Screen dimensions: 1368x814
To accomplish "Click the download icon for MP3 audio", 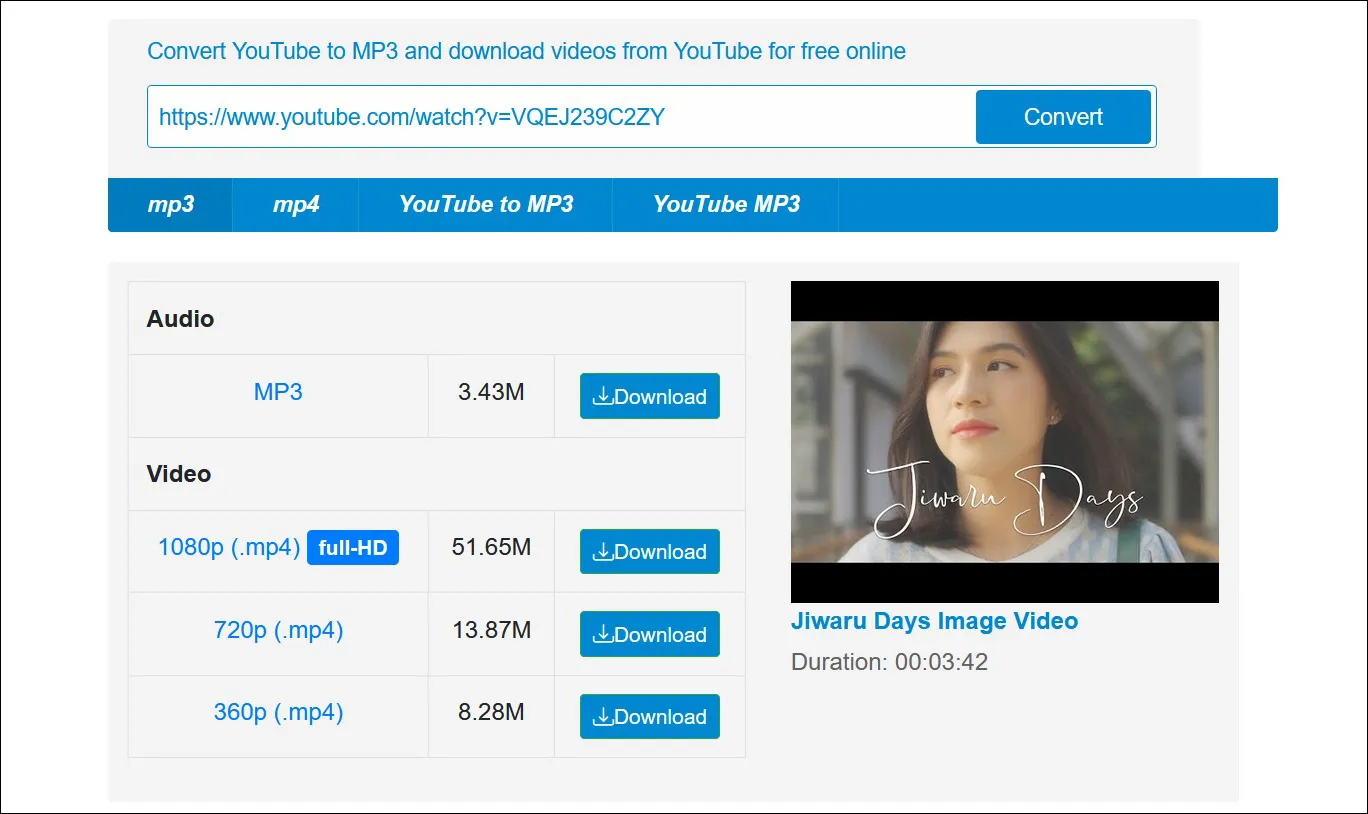I will (x=603, y=397).
